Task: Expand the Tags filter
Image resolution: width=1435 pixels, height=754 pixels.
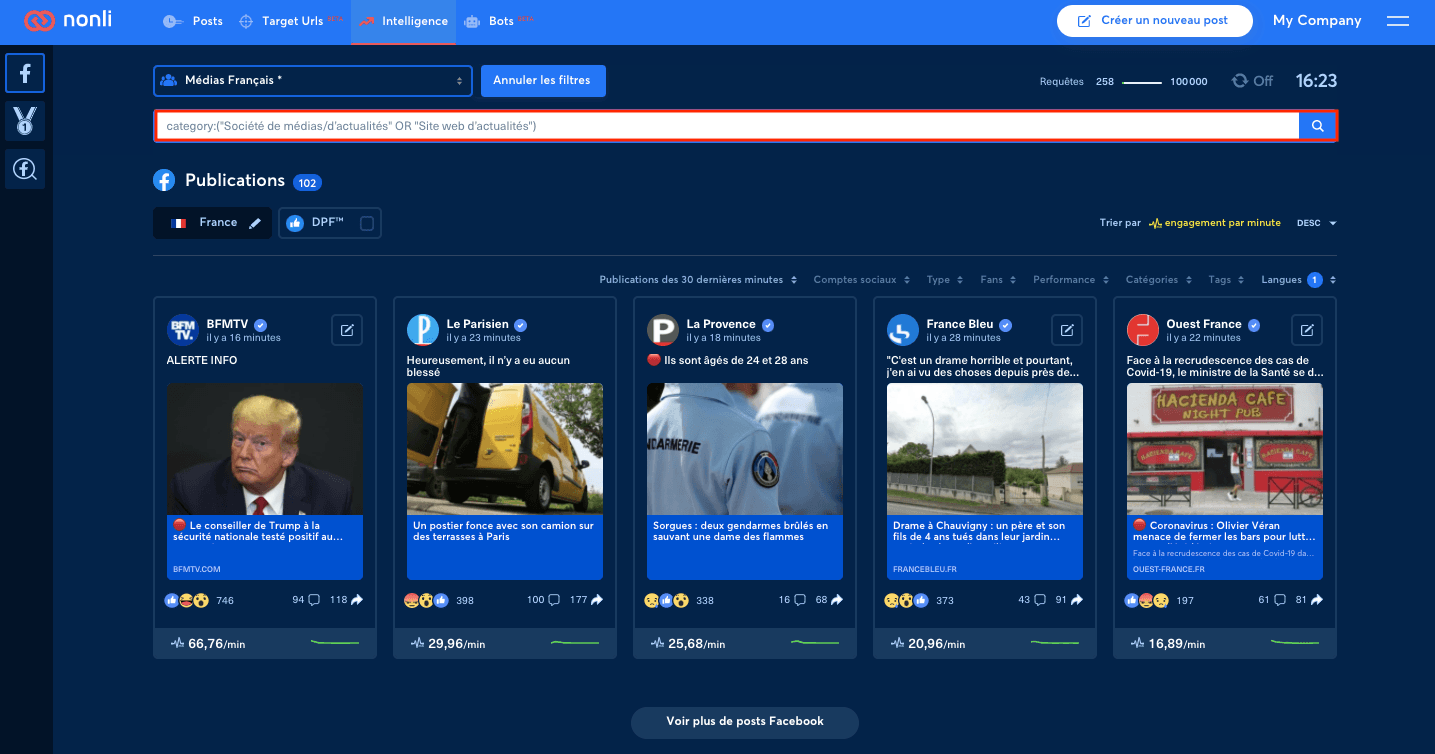Action: (x=1227, y=280)
